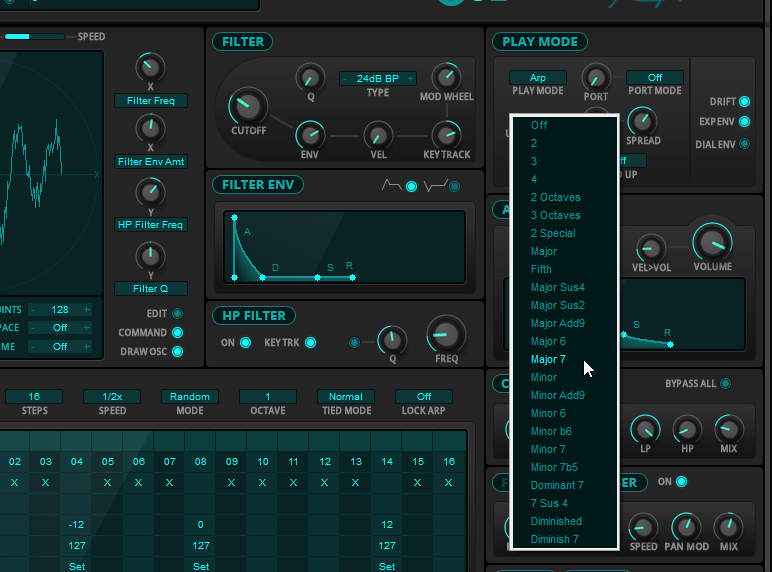The image size is (772, 572).
Task: Click arp step 08 header
Action: (x=200, y=461)
